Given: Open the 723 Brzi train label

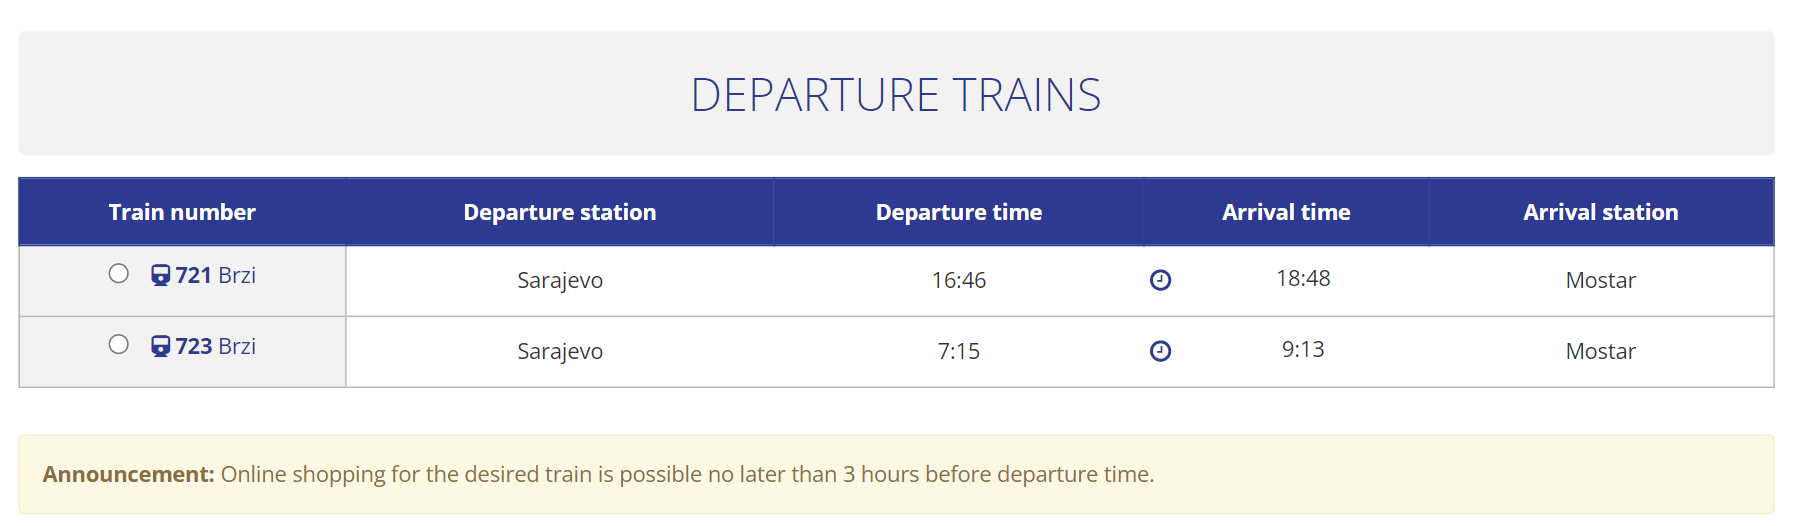Looking at the screenshot, I should click(215, 346).
